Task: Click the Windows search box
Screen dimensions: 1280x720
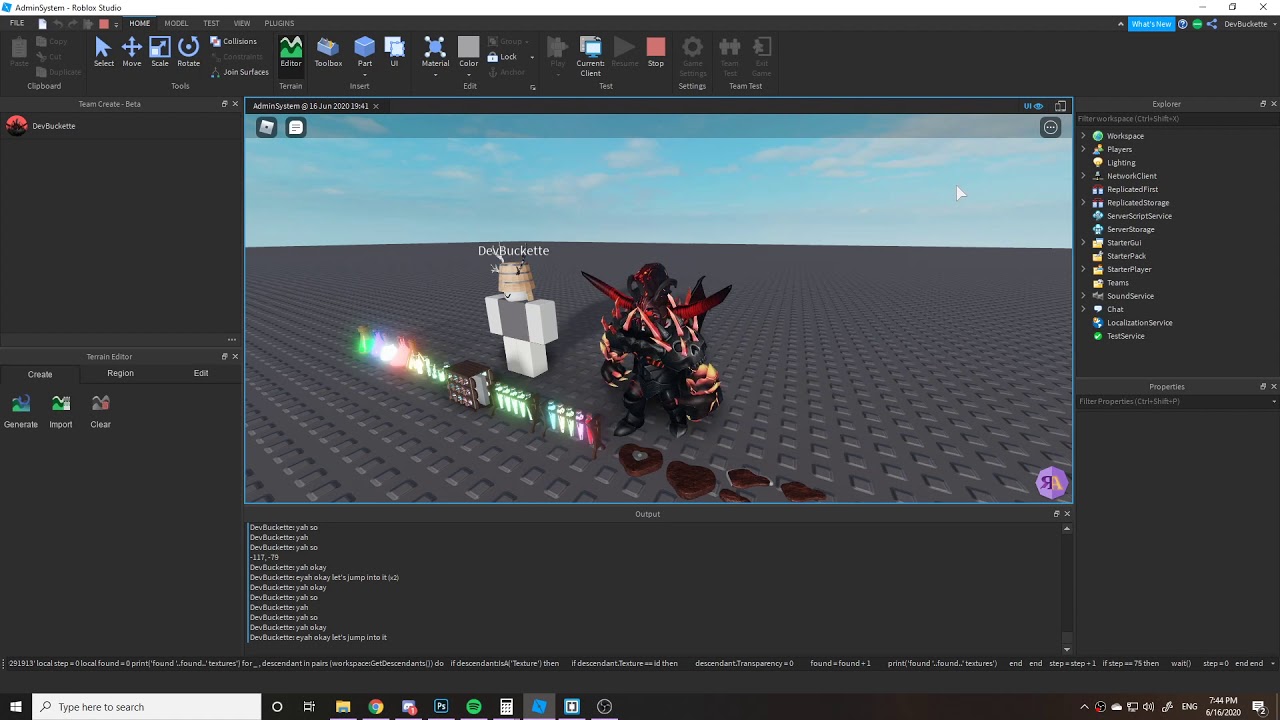Action: pos(146,707)
